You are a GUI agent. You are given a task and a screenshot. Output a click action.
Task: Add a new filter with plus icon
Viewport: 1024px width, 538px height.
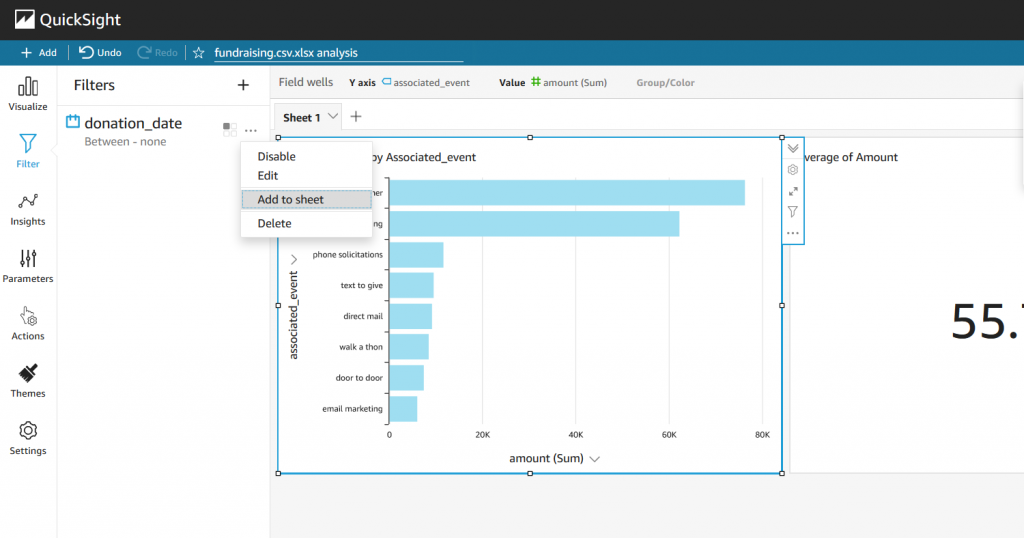pyautogui.click(x=243, y=85)
